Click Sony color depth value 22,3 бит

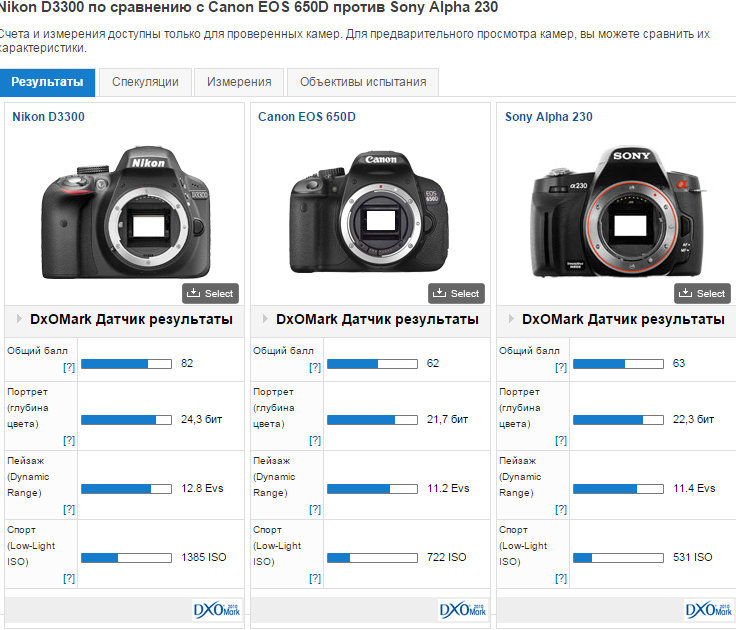point(693,419)
